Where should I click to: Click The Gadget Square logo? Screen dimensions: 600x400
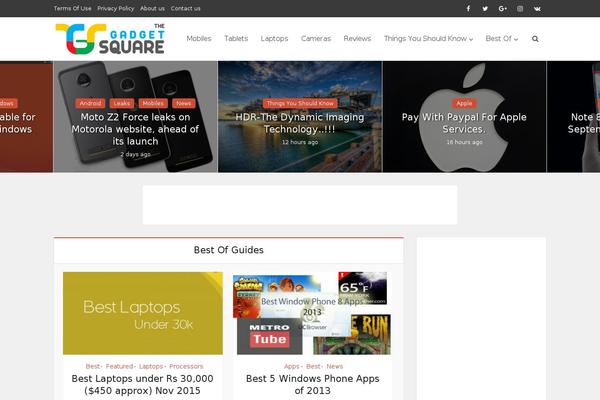coord(110,39)
